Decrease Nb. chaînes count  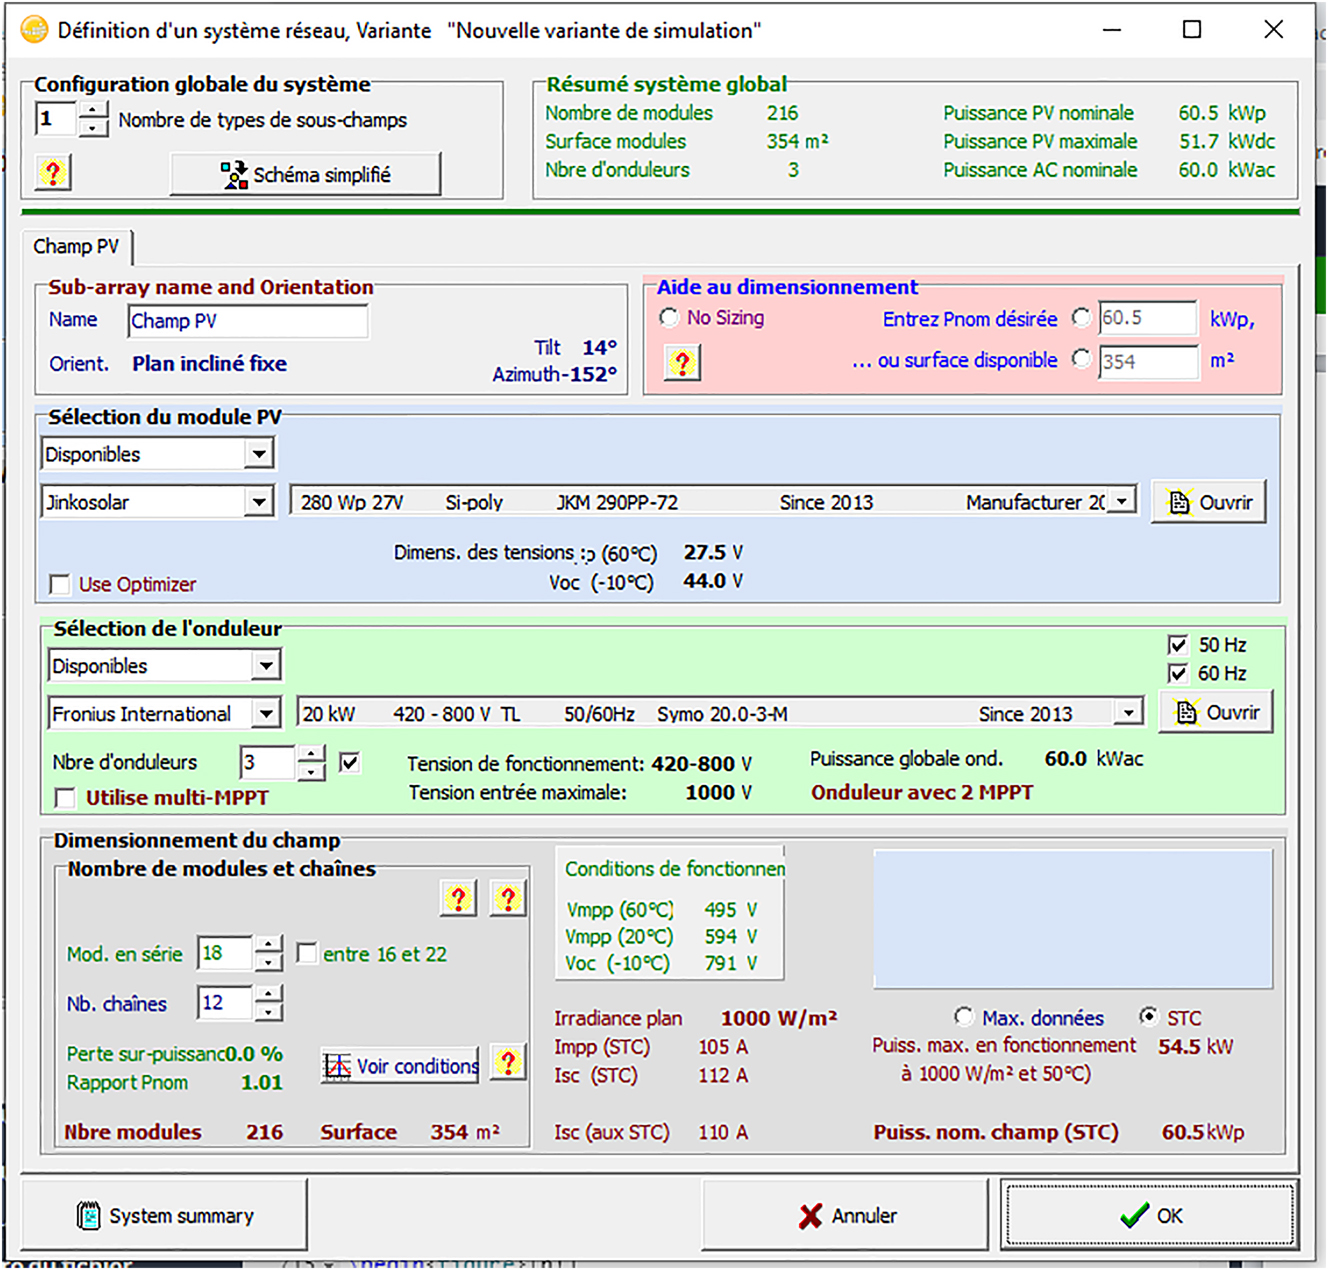tap(268, 1012)
